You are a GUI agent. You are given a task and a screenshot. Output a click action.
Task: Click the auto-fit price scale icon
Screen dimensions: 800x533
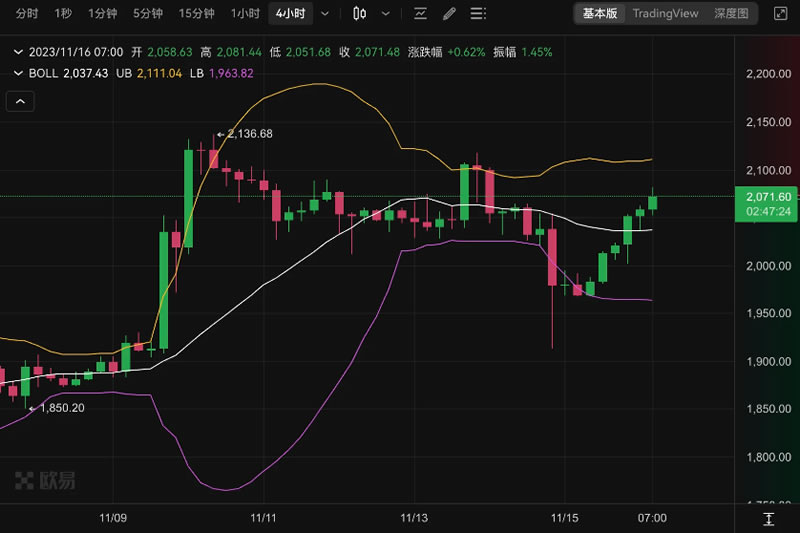click(768, 518)
